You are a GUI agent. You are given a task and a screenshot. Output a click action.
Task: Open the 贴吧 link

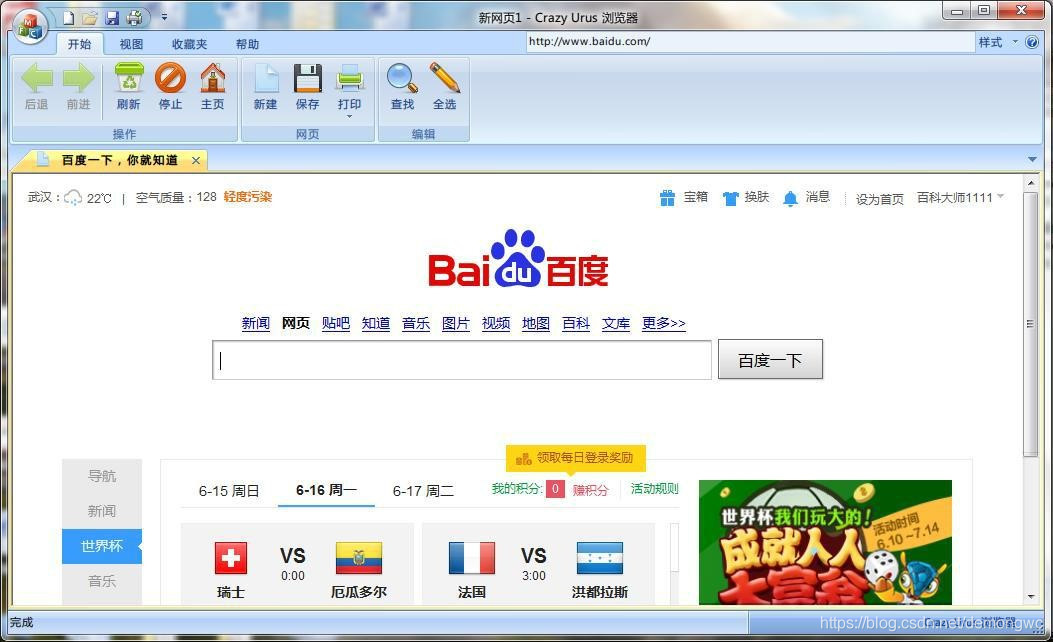click(x=336, y=323)
